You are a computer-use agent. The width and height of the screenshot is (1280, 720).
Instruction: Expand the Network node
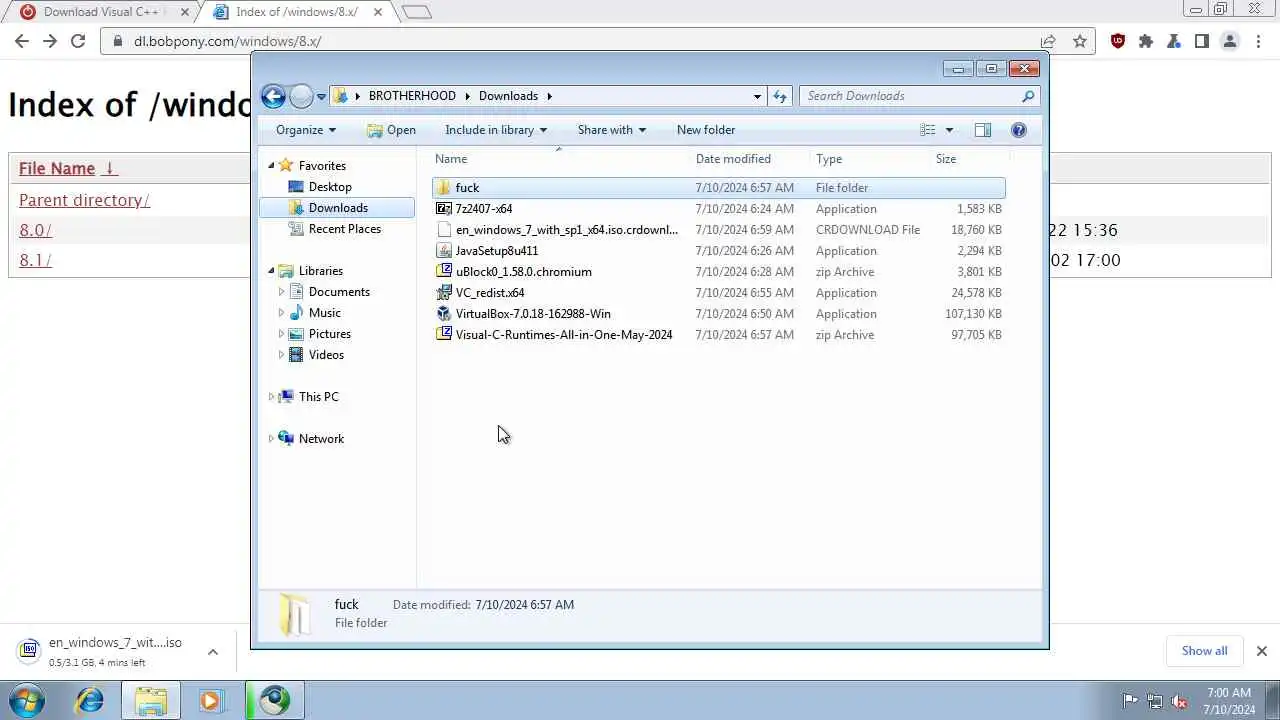click(x=271, y=439)
